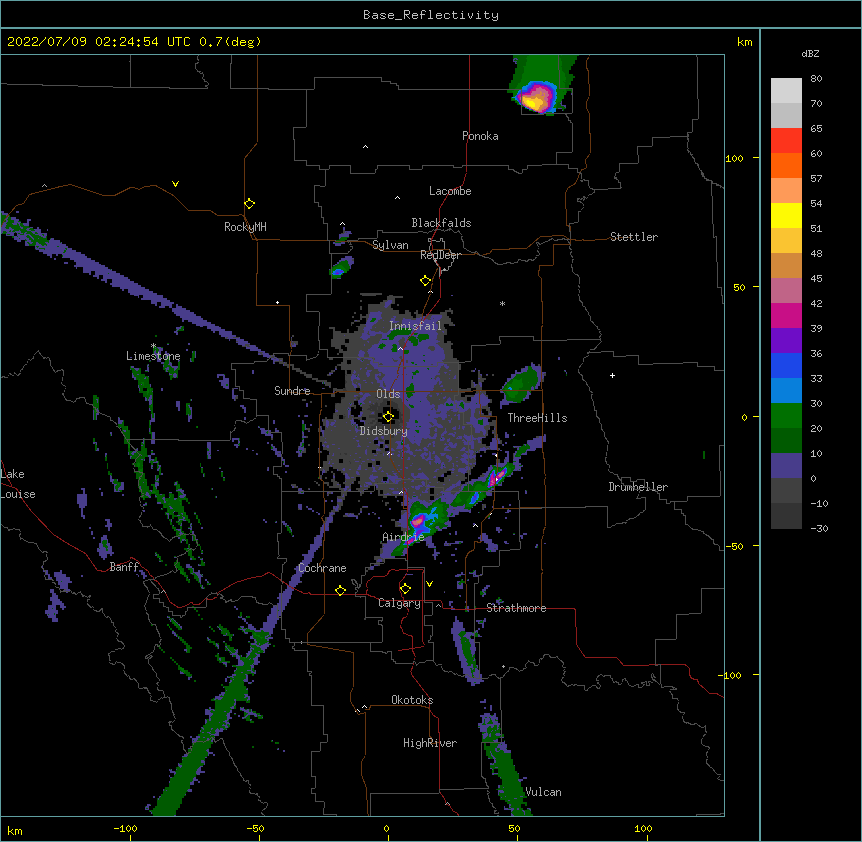Click the Limestone label
The image size is (862, 842).
[x=153, y=356]
